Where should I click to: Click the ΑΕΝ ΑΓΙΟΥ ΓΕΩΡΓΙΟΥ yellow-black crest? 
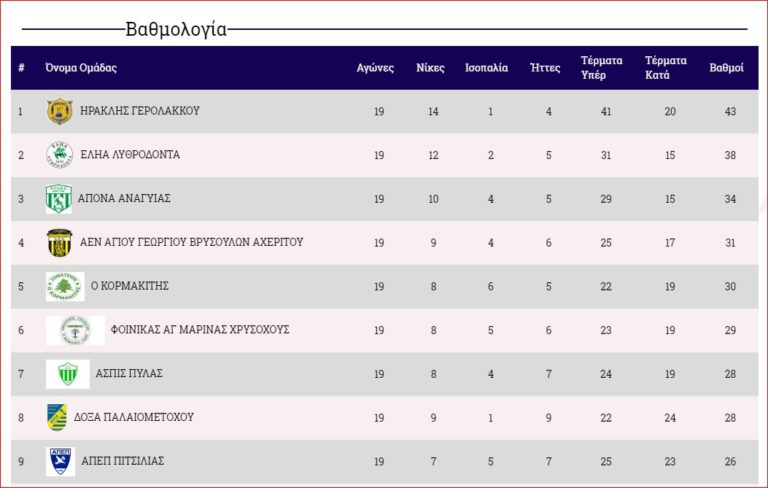click(x=59, y=242)
